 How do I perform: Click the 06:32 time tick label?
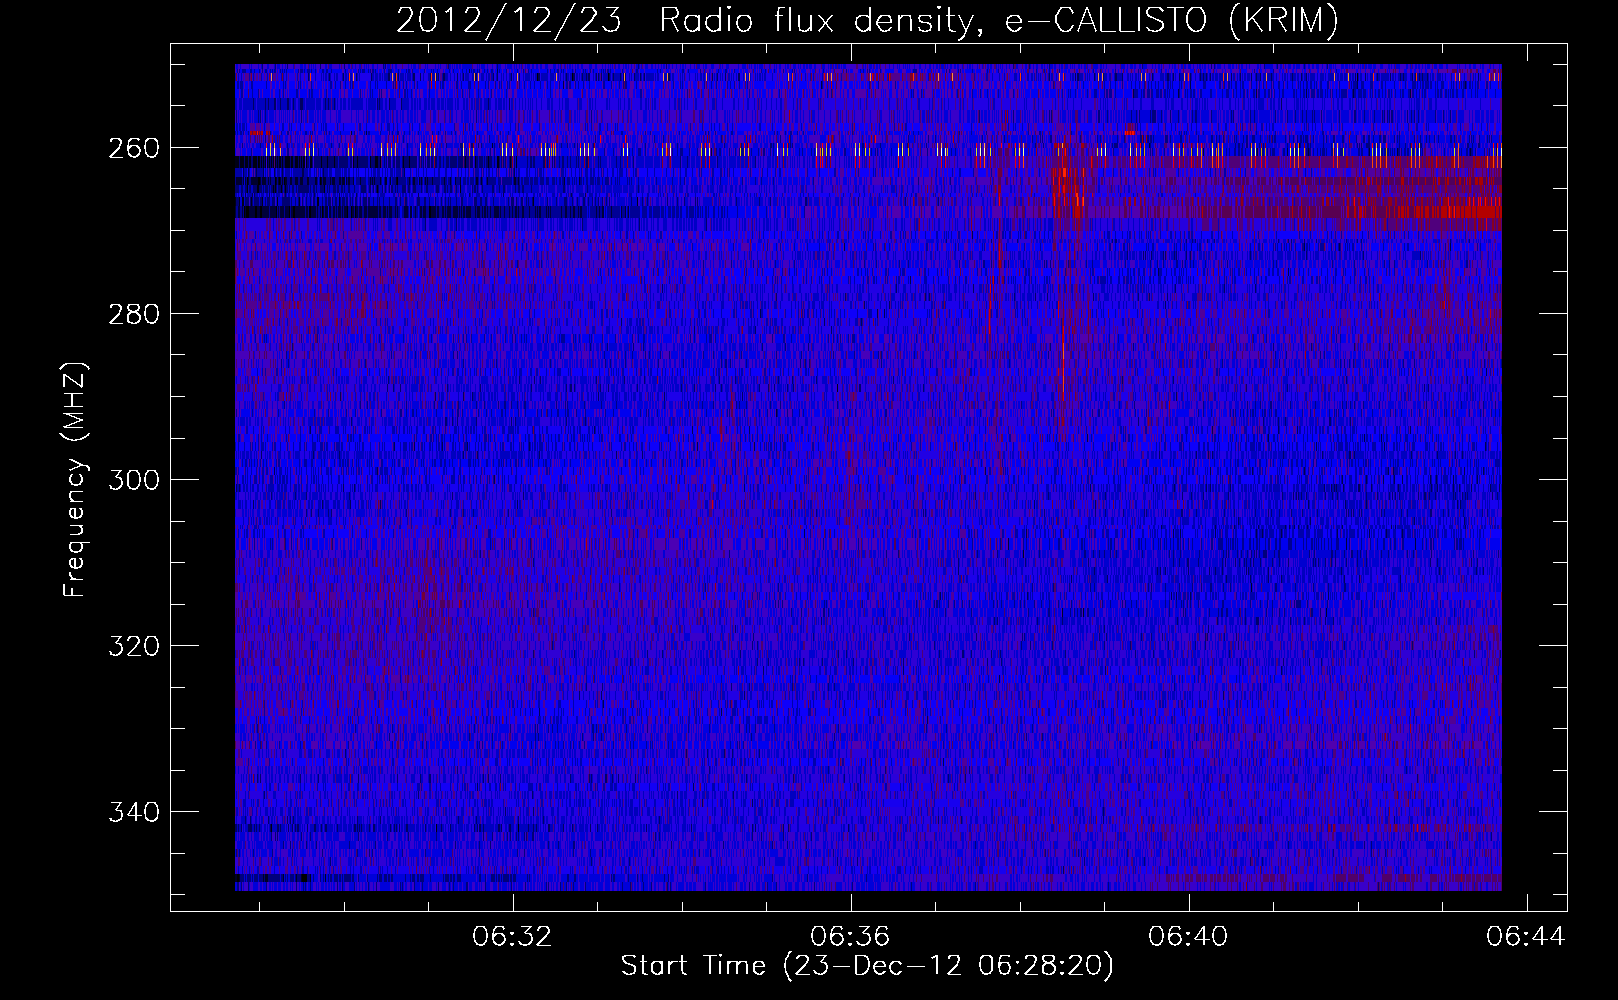pos(513,937)
